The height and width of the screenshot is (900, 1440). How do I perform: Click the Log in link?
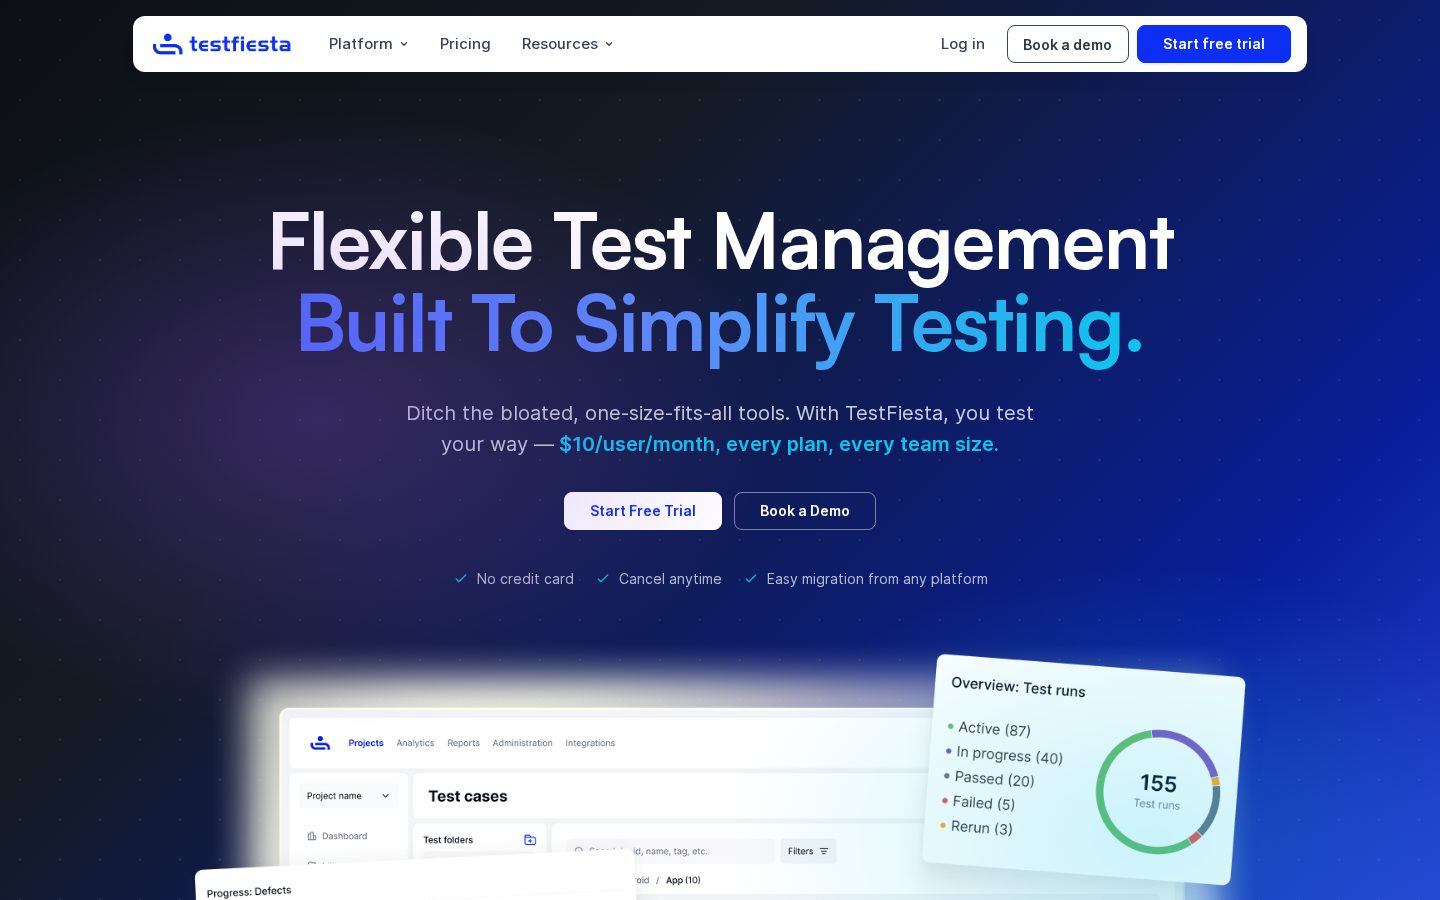pyautogui.click(x=963, y=44)
